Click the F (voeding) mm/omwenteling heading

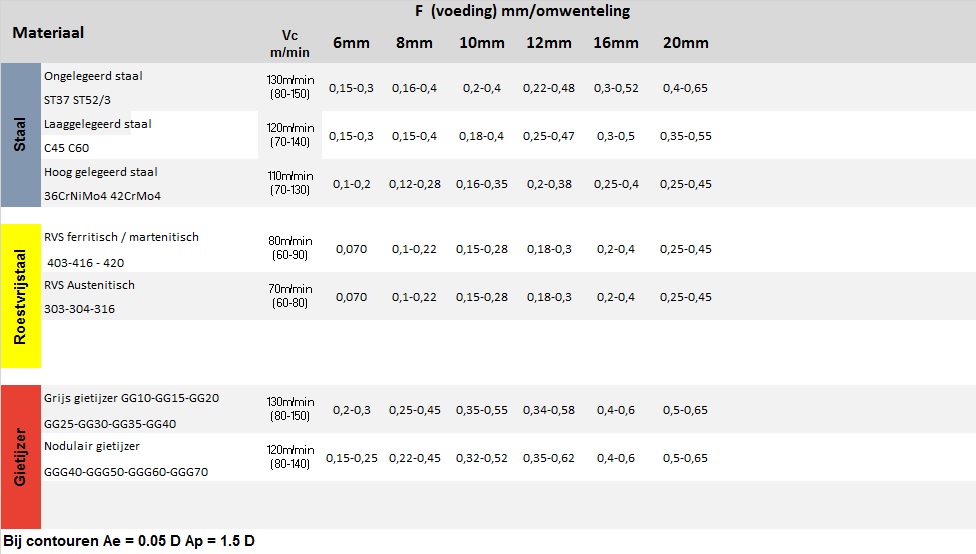point(510,12)
